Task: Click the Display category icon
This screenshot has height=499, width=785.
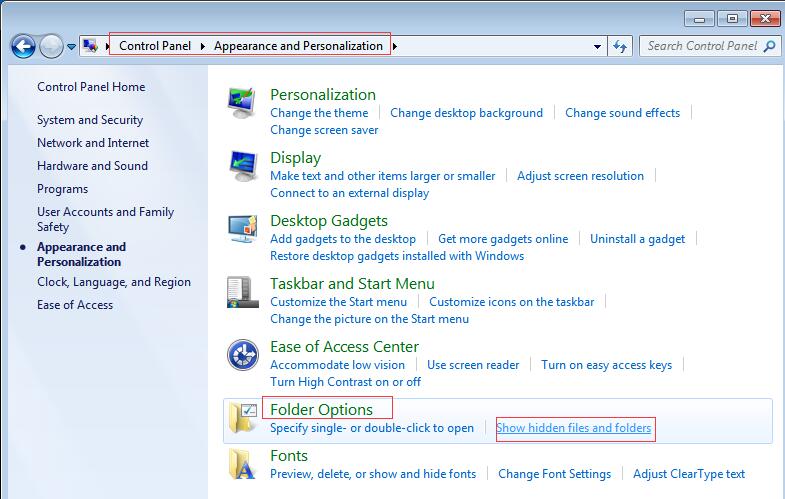Action: click(243, 166)
